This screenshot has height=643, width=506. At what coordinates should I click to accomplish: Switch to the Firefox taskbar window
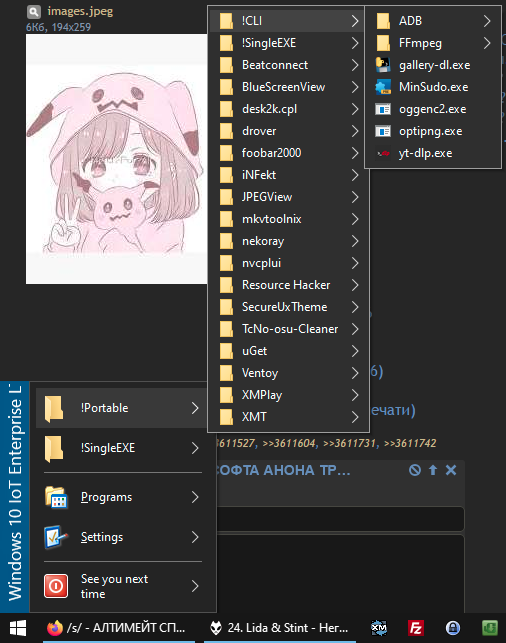(x=119, y=628)
